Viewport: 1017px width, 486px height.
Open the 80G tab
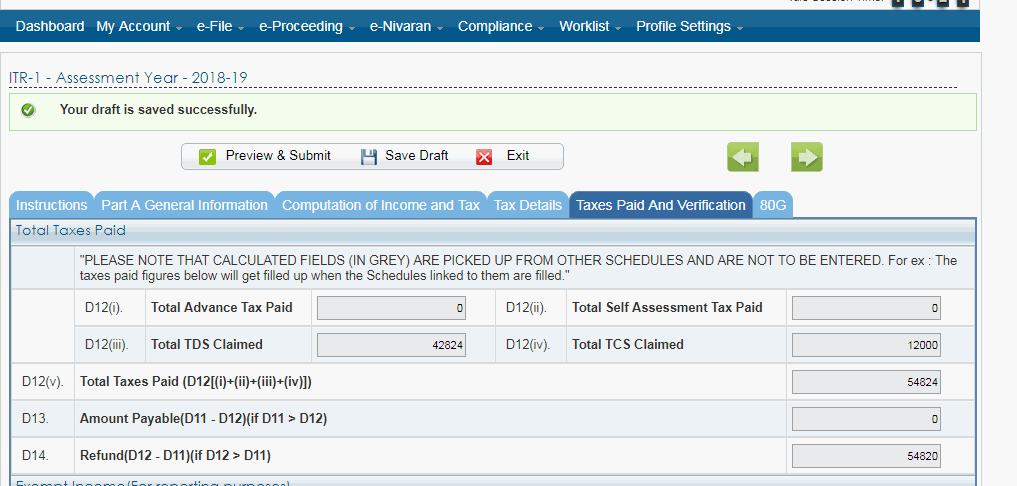(x=773, y=205)
